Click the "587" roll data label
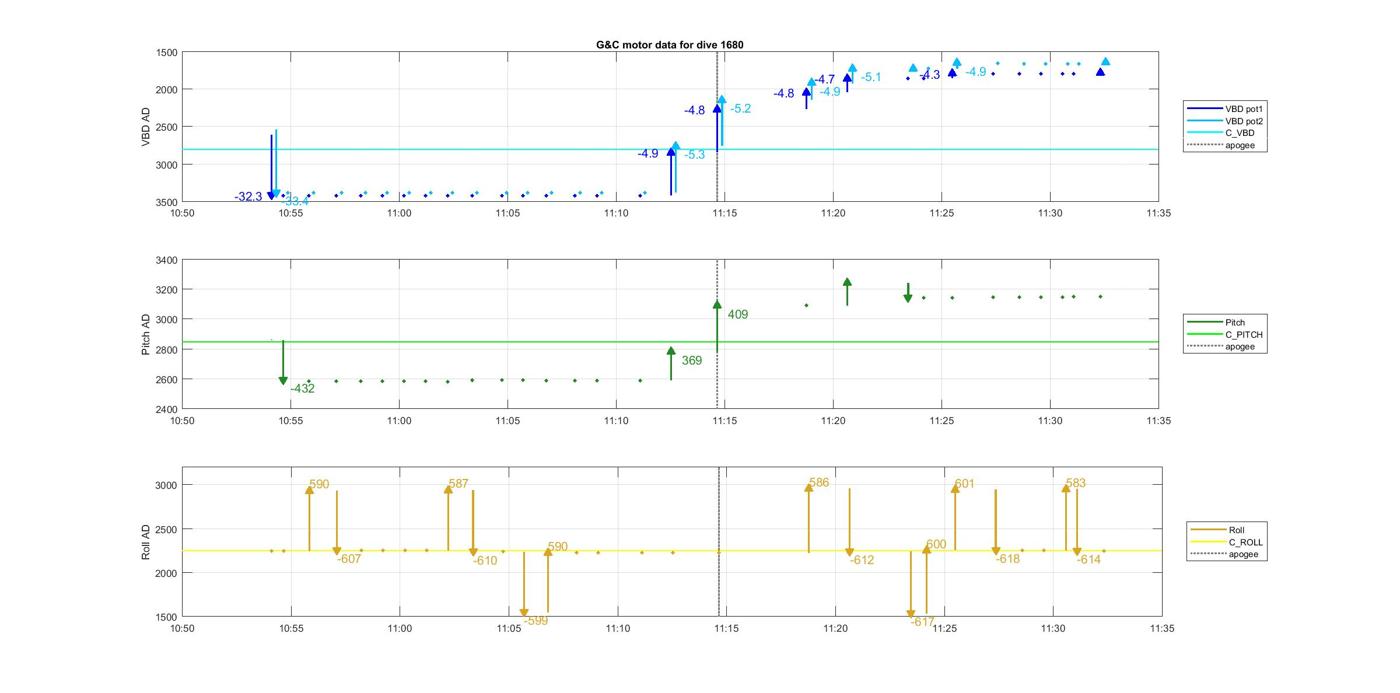This screenshot has height=693, width=1400. [x=458, y=484]
